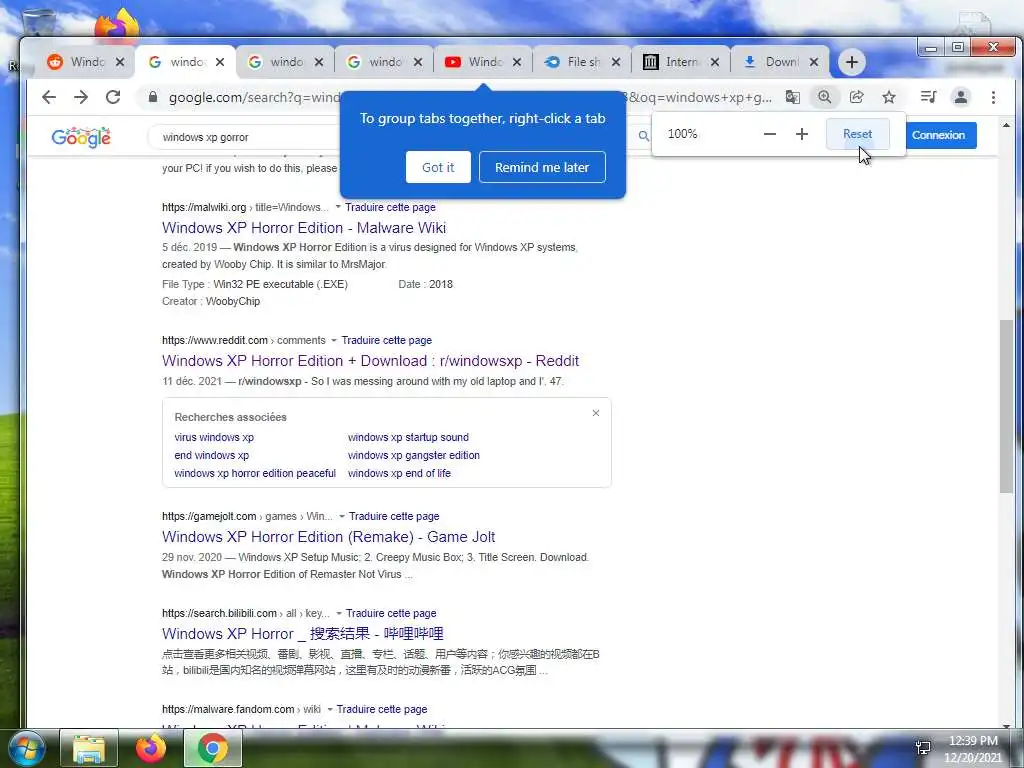Search related 'end windows xp'

click(212, 455)
